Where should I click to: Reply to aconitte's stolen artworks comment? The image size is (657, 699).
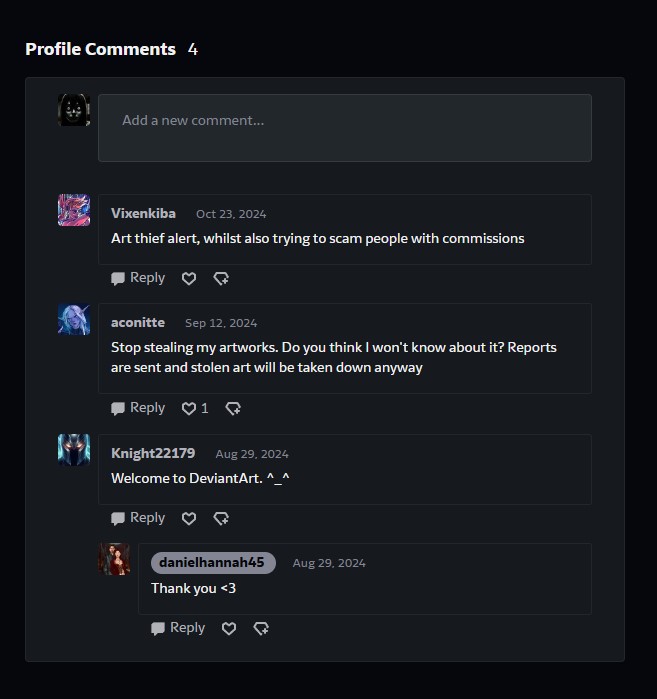[x=138, y=408]
